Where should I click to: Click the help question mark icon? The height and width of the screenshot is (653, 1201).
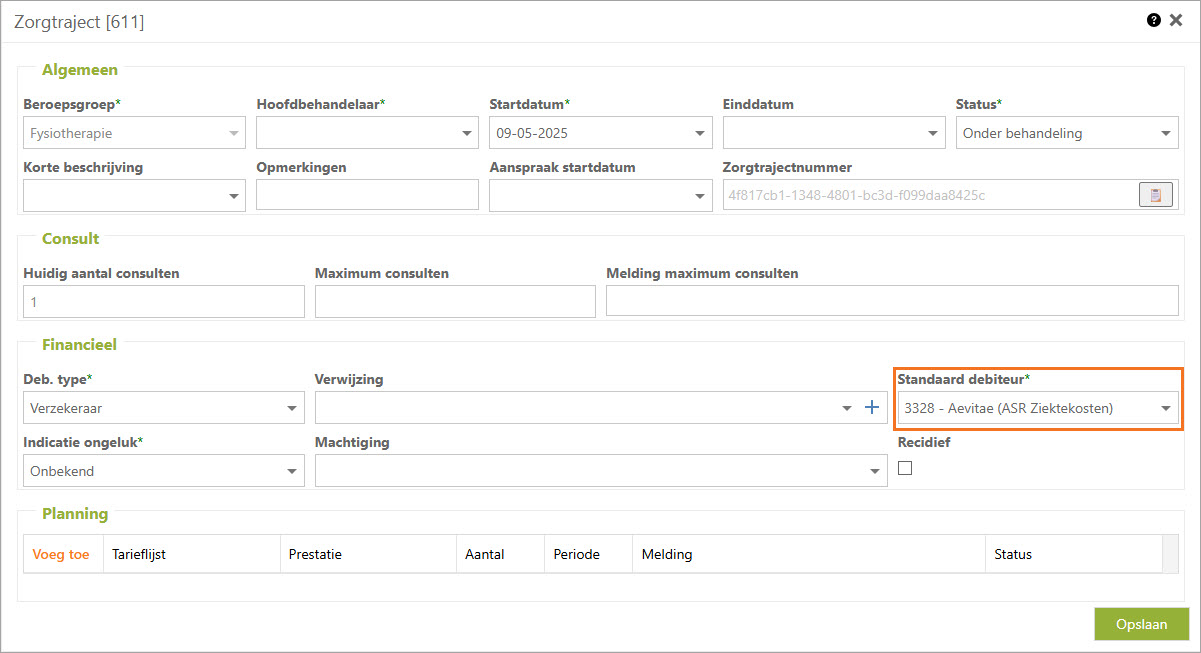click(x=1153, y=20)
